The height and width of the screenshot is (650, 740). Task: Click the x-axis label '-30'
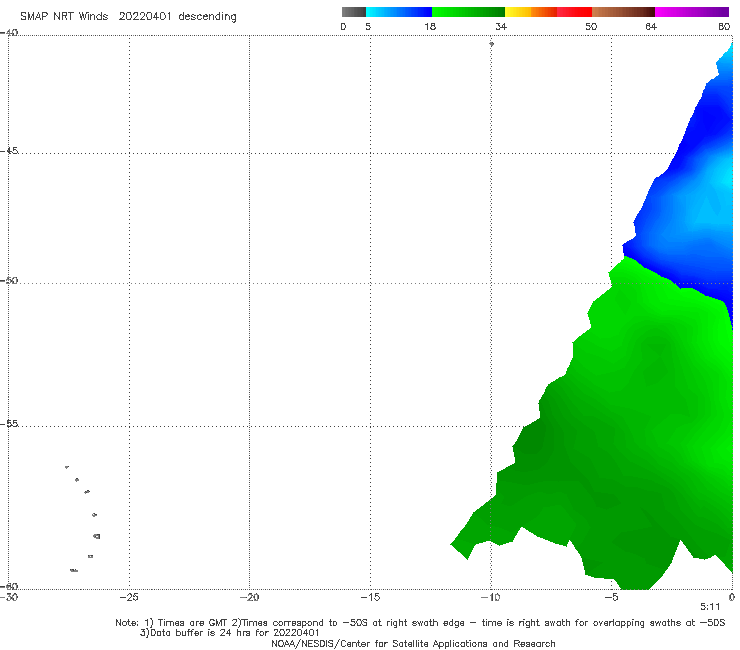(x=9, y=598)
